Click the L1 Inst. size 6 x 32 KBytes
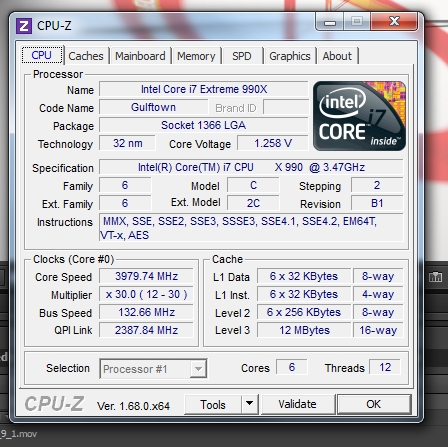448x447 pixels. click(304, 294)
